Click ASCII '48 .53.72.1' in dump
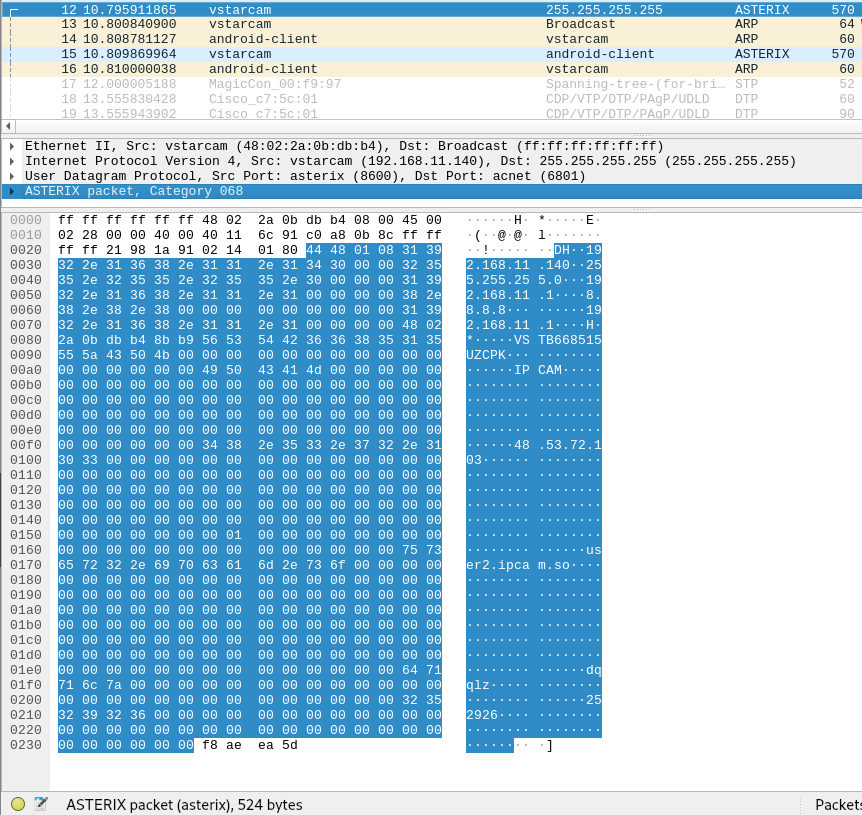The height and width of the screenshot is (815, 862). point(557,445)
